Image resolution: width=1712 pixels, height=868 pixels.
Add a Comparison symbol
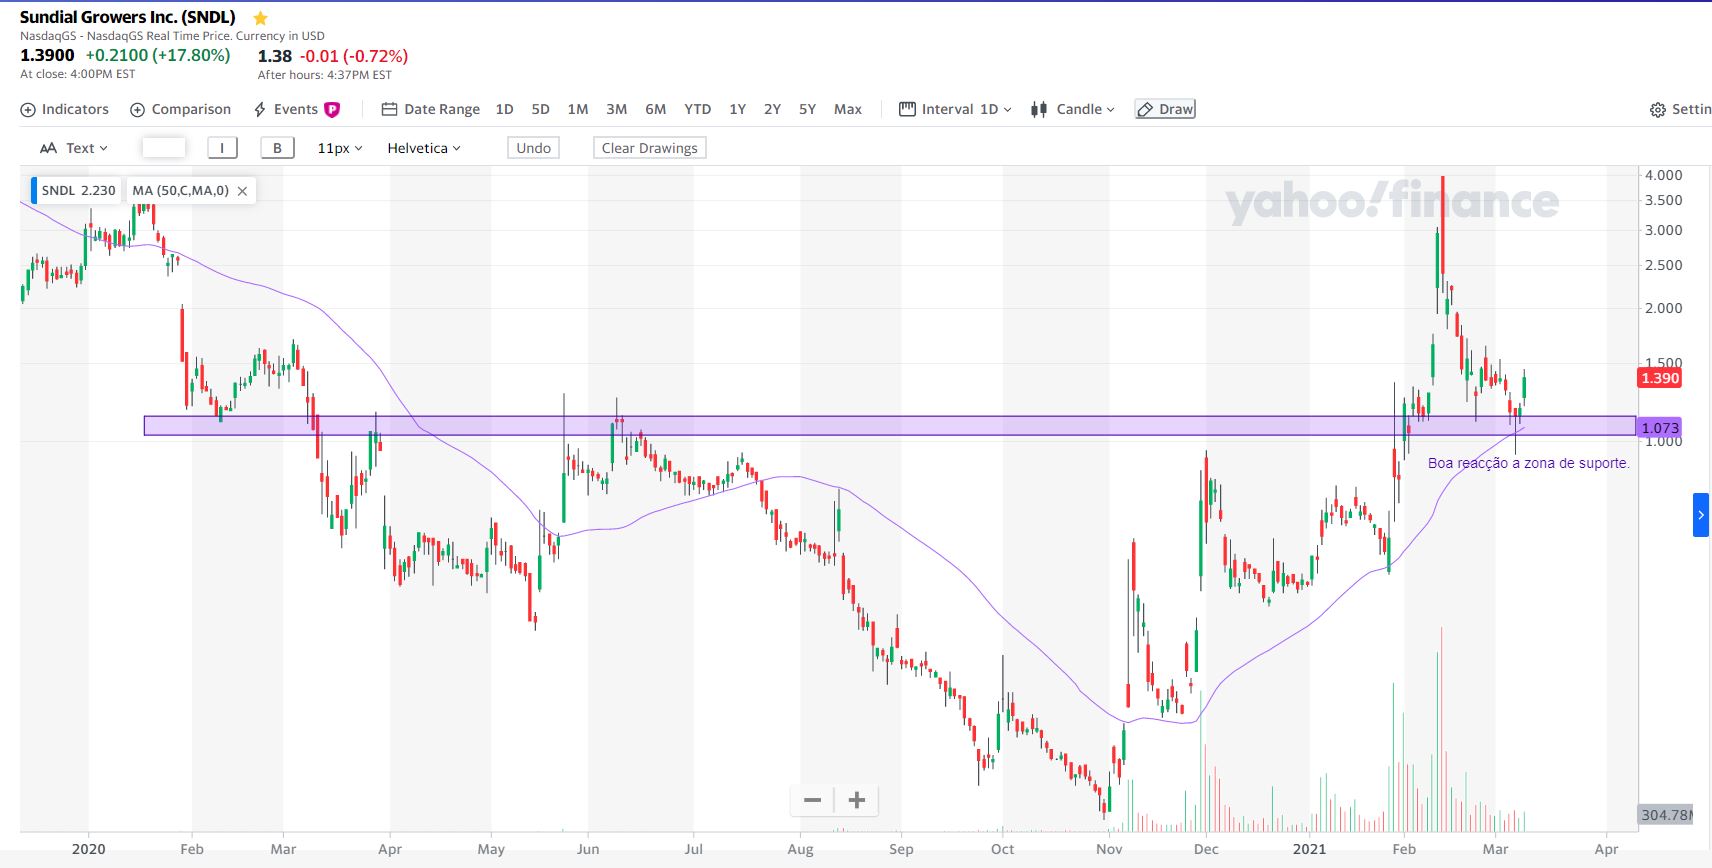pyautogui.click(x=181, y=109)
